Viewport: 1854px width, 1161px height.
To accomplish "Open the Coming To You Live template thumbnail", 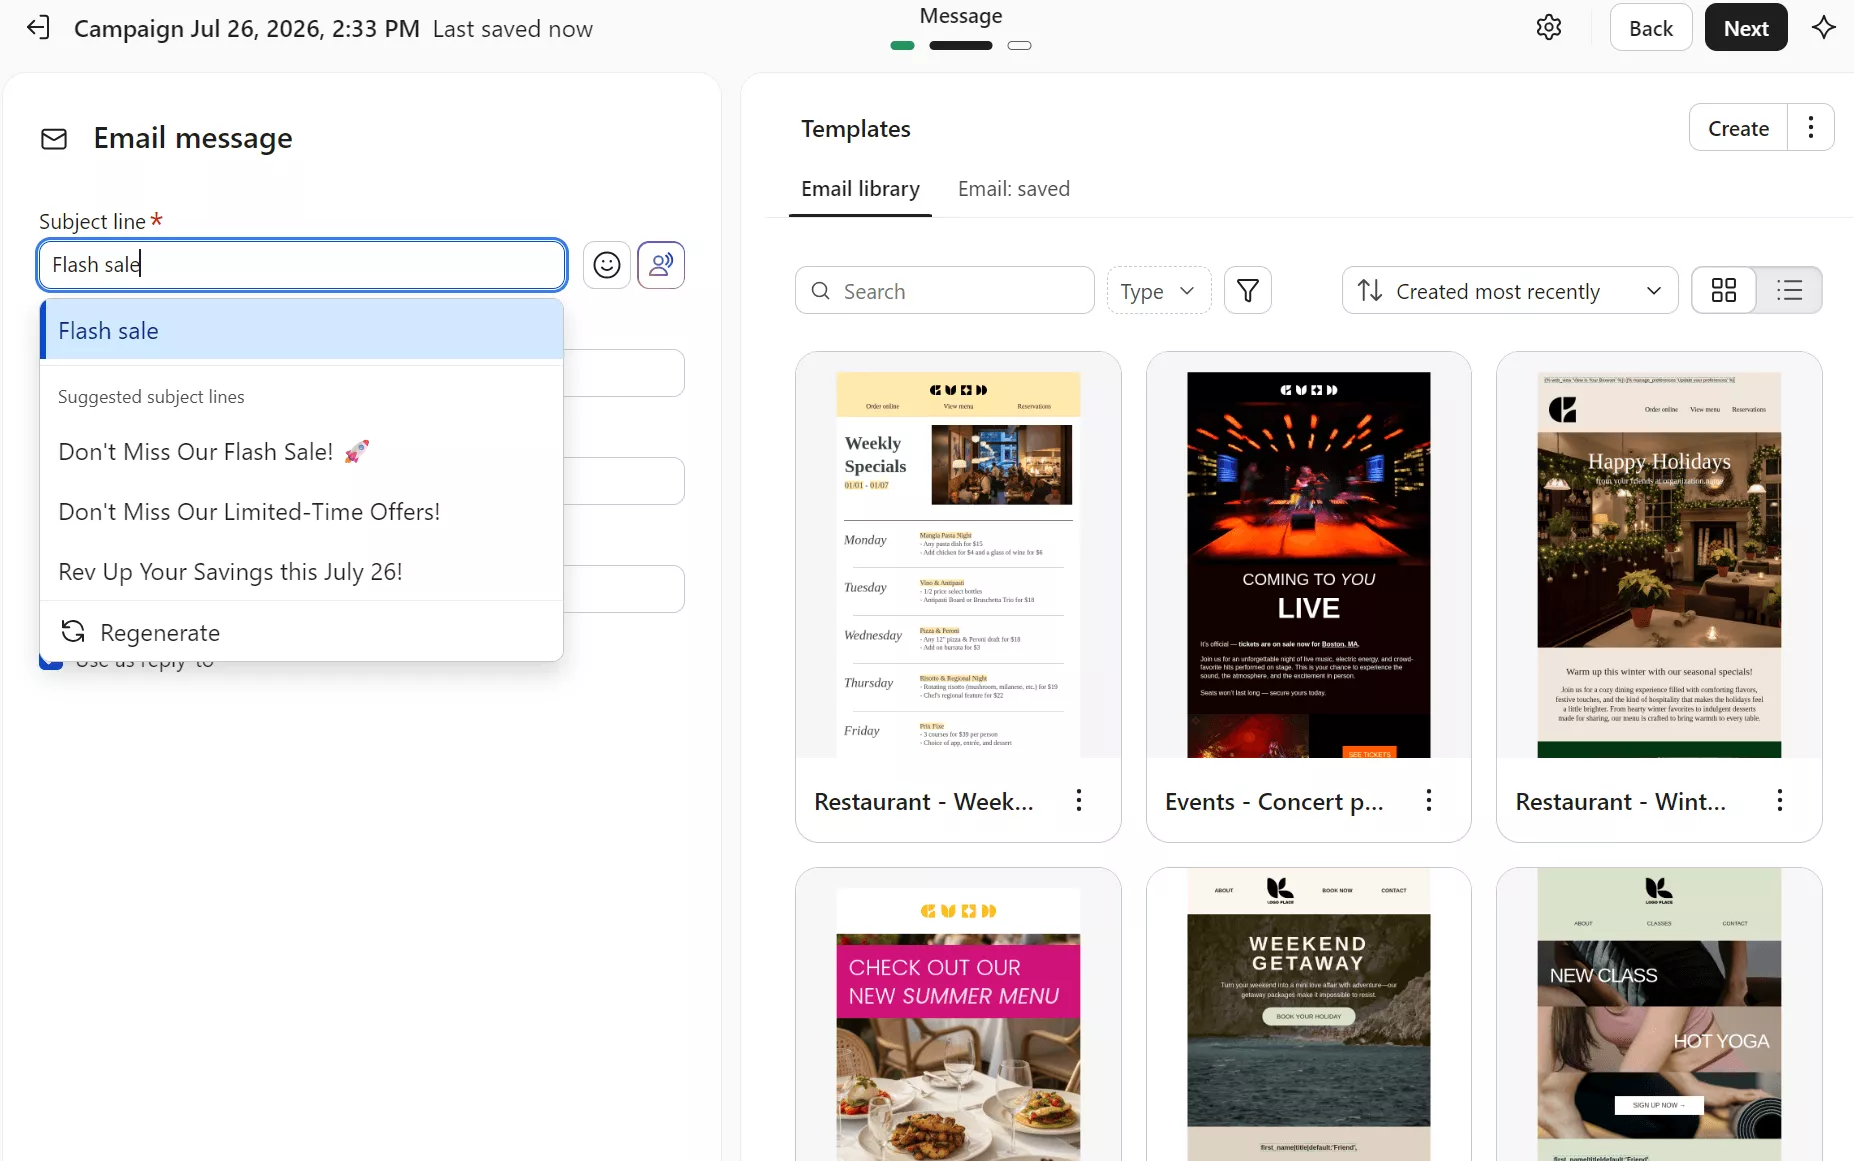I will click(x=1308, y=565).
